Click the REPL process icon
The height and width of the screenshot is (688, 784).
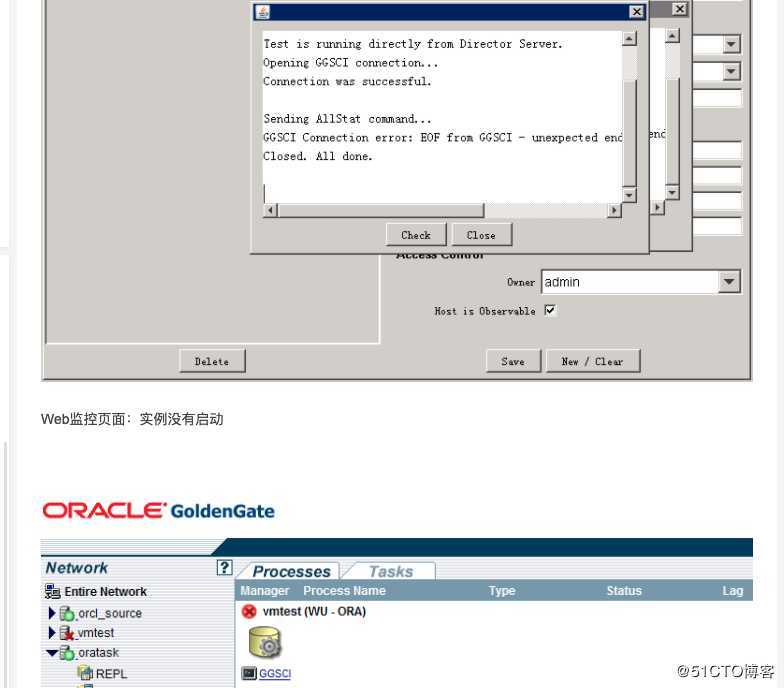tap(86, 673)
